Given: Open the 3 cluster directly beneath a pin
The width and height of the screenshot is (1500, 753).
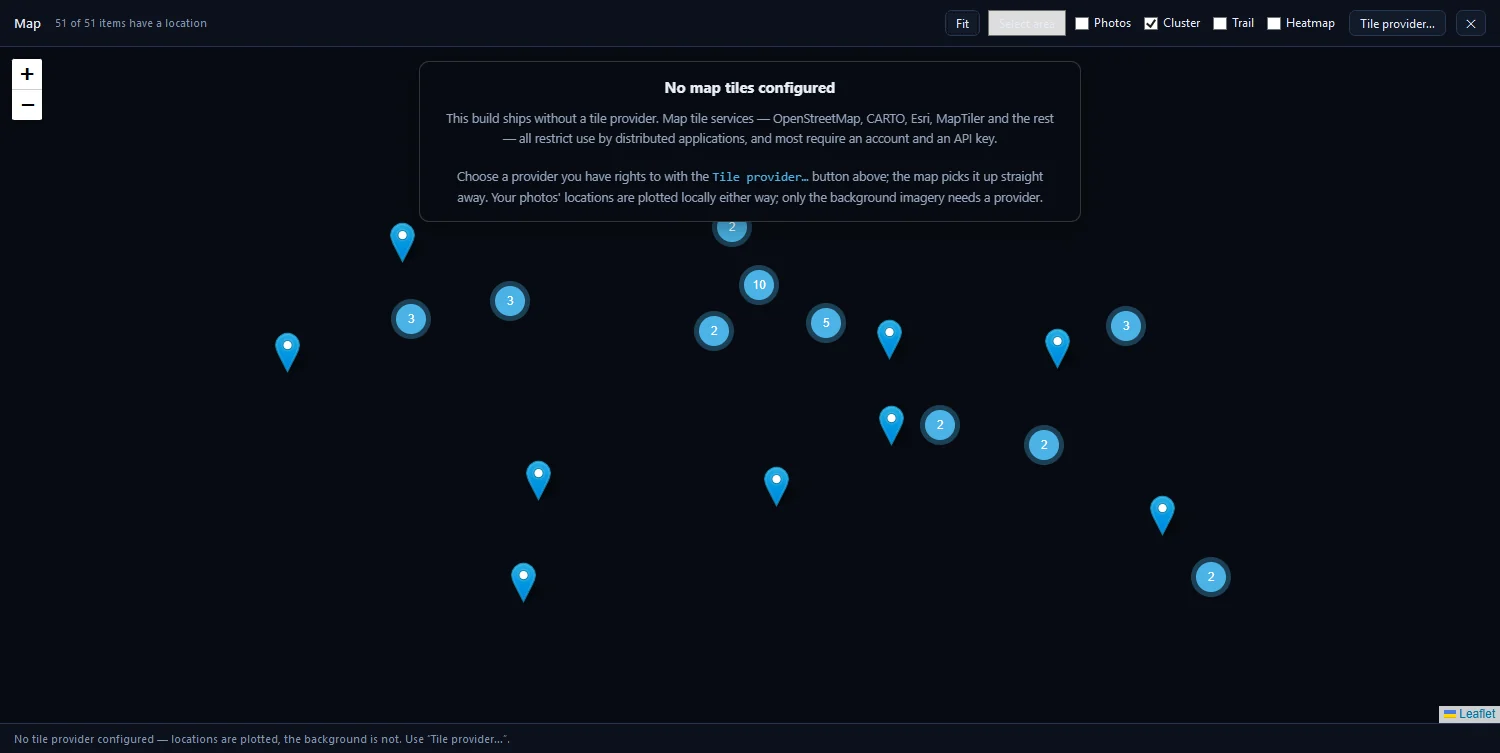Looking at the screenshot, I should tap(411, 319).
